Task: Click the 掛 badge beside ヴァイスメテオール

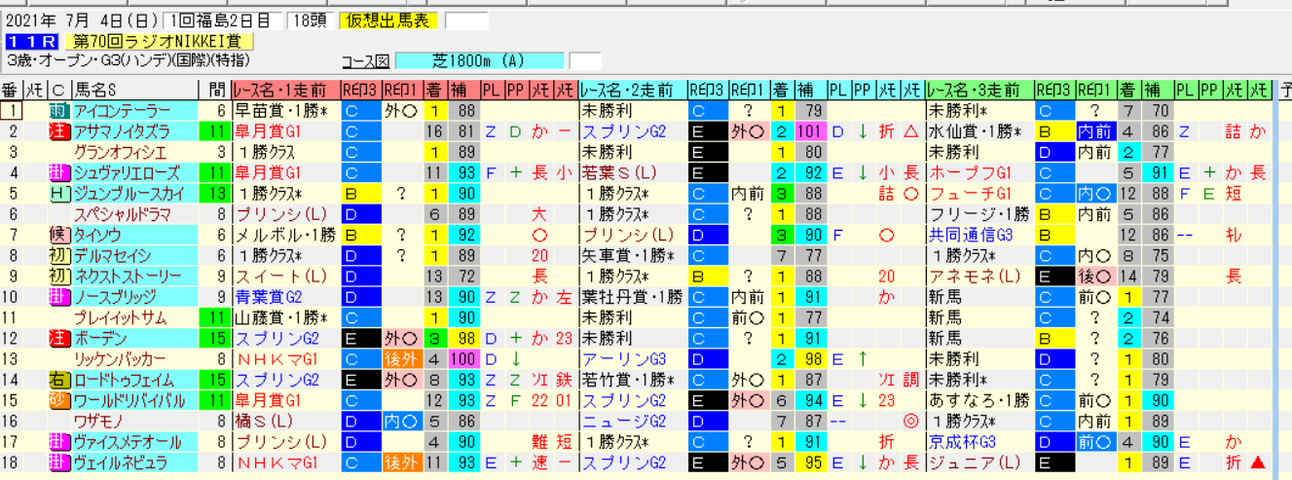Action: [59, 441]
